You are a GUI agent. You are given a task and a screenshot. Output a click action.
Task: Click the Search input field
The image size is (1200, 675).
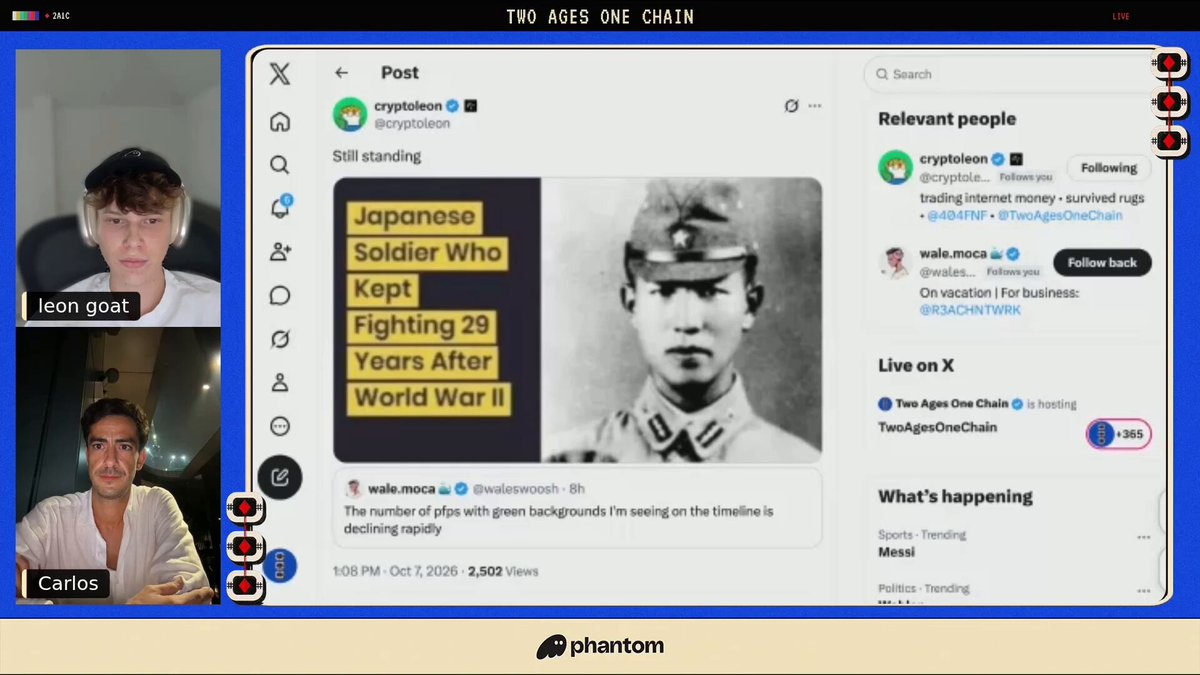(x=1008, y=74)
